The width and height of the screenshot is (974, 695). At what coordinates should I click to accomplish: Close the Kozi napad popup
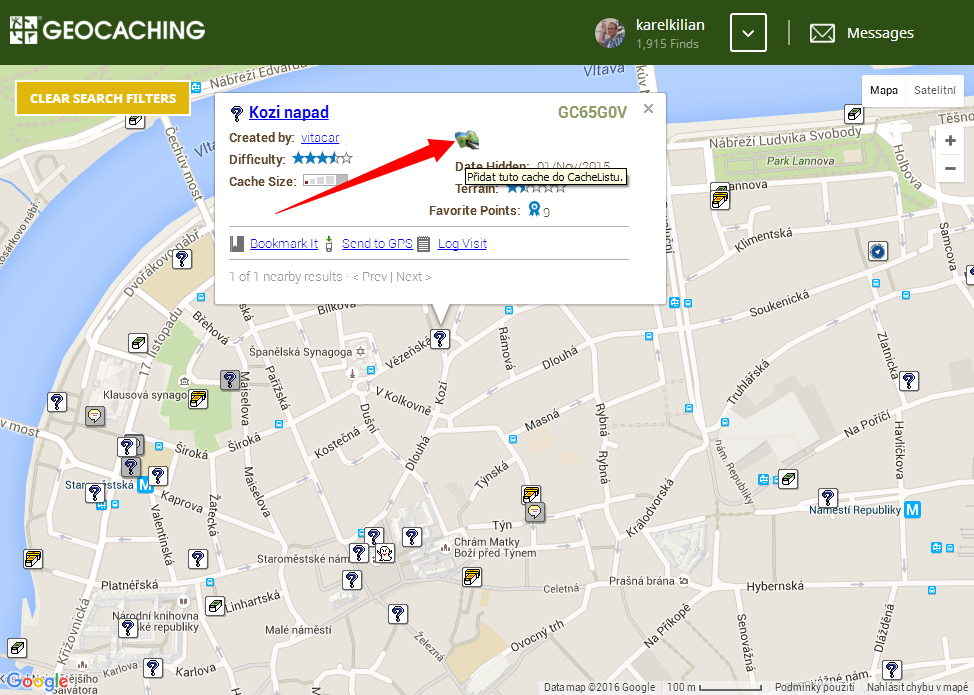pyautogui.click(x=649, y=109)
